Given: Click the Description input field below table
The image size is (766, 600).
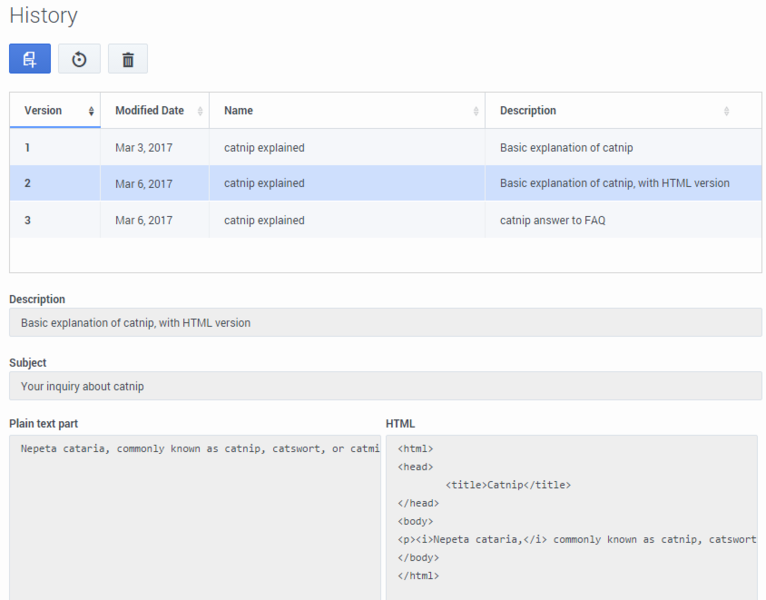Looking at the screenshot, I should click(385, 322).
